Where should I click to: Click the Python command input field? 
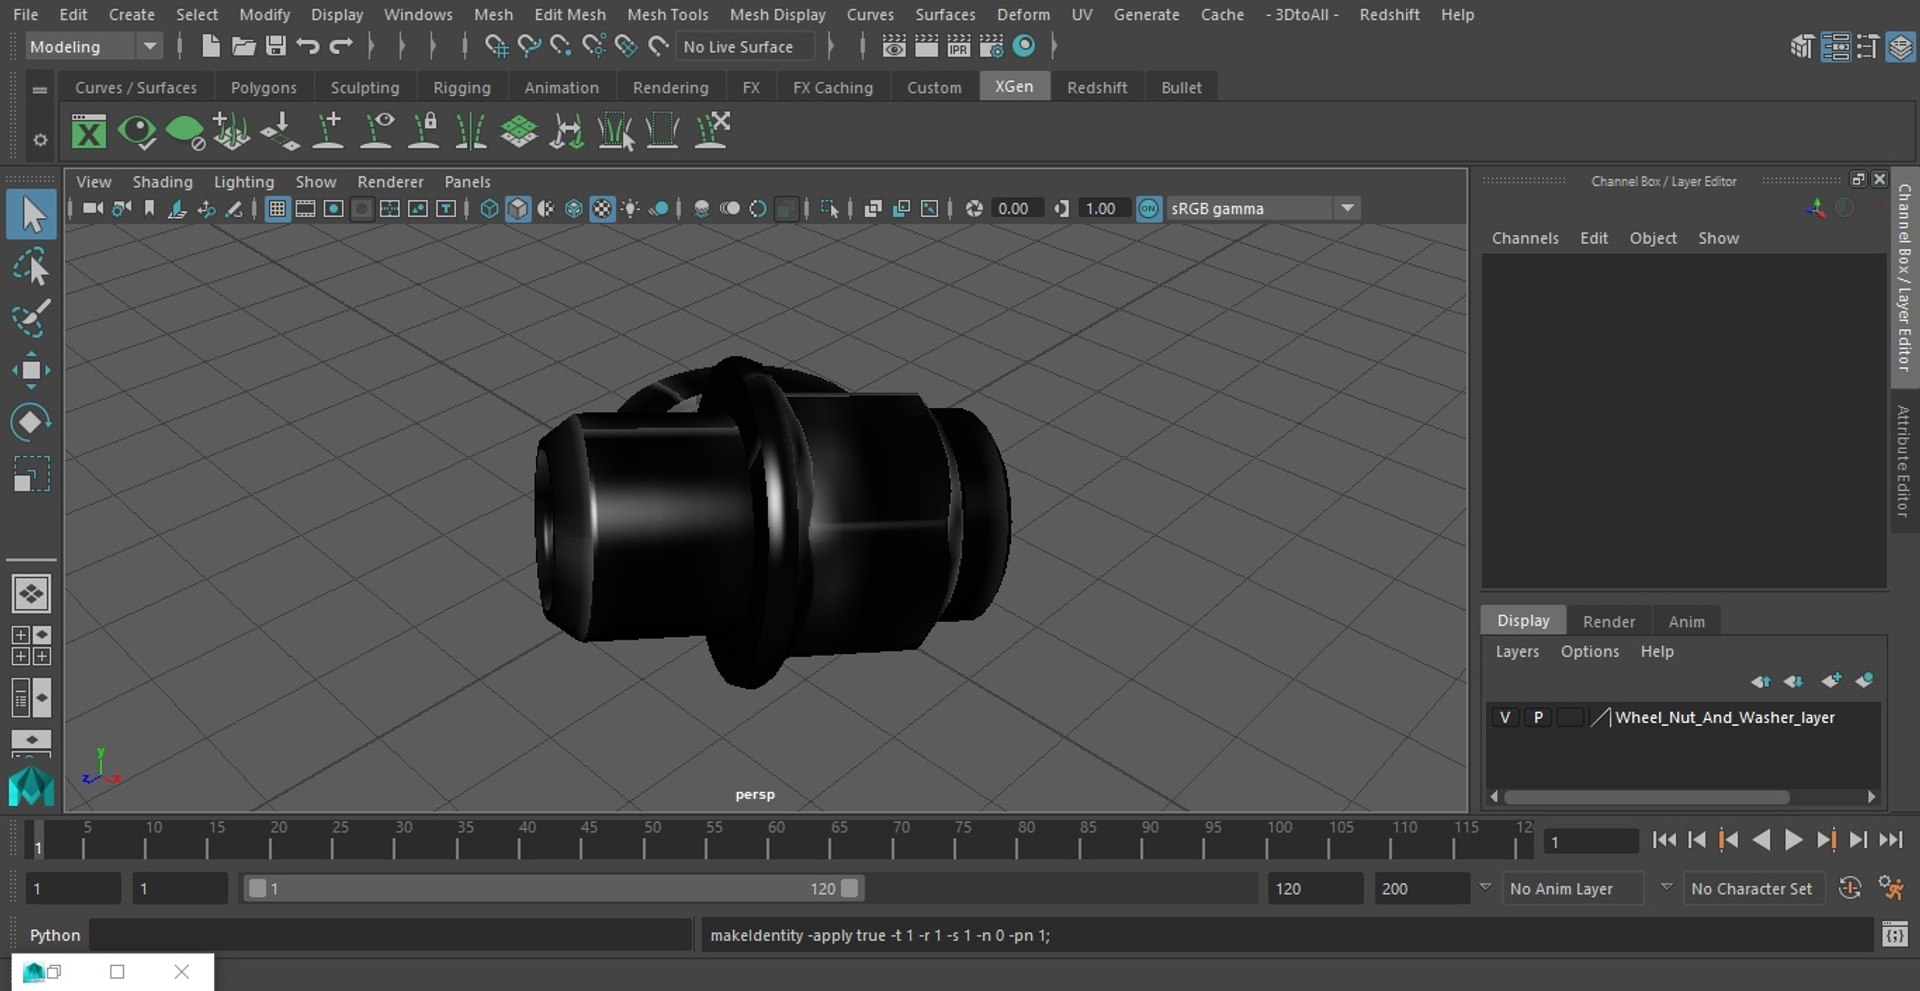[x=390, y=935]
